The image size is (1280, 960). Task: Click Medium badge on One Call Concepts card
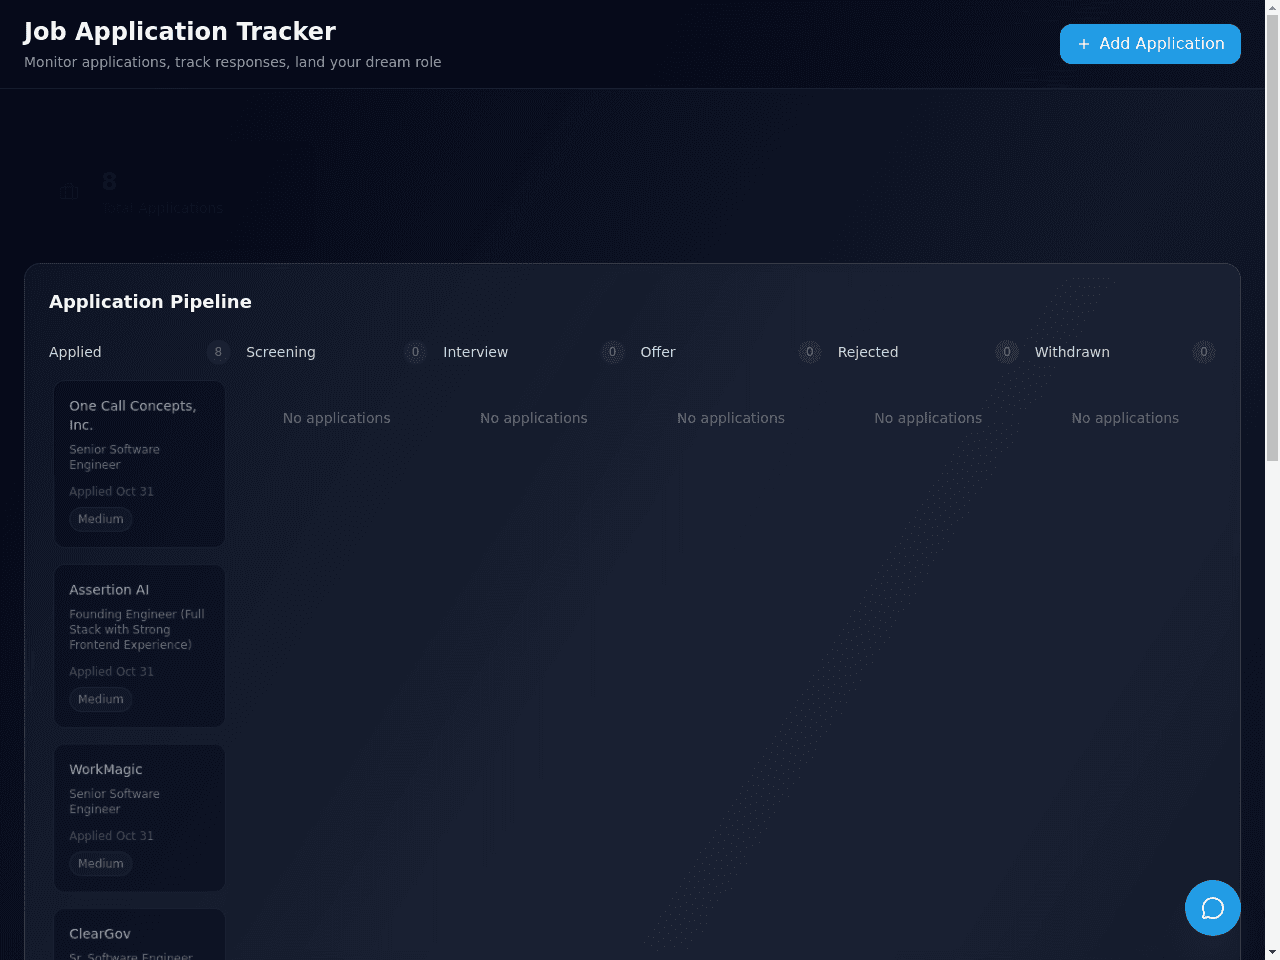[x=101, y=519]
